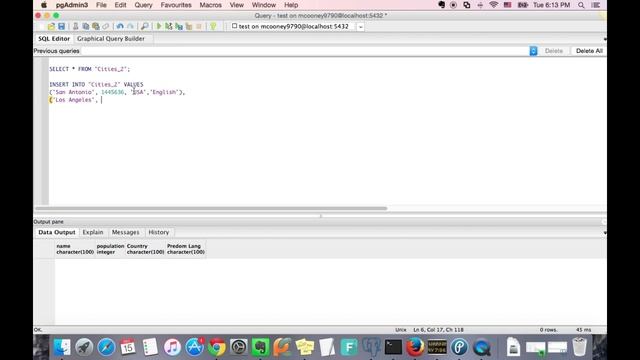640x360 pixels.
Task: Open the Favourites menu
Action: coord(176,5)
